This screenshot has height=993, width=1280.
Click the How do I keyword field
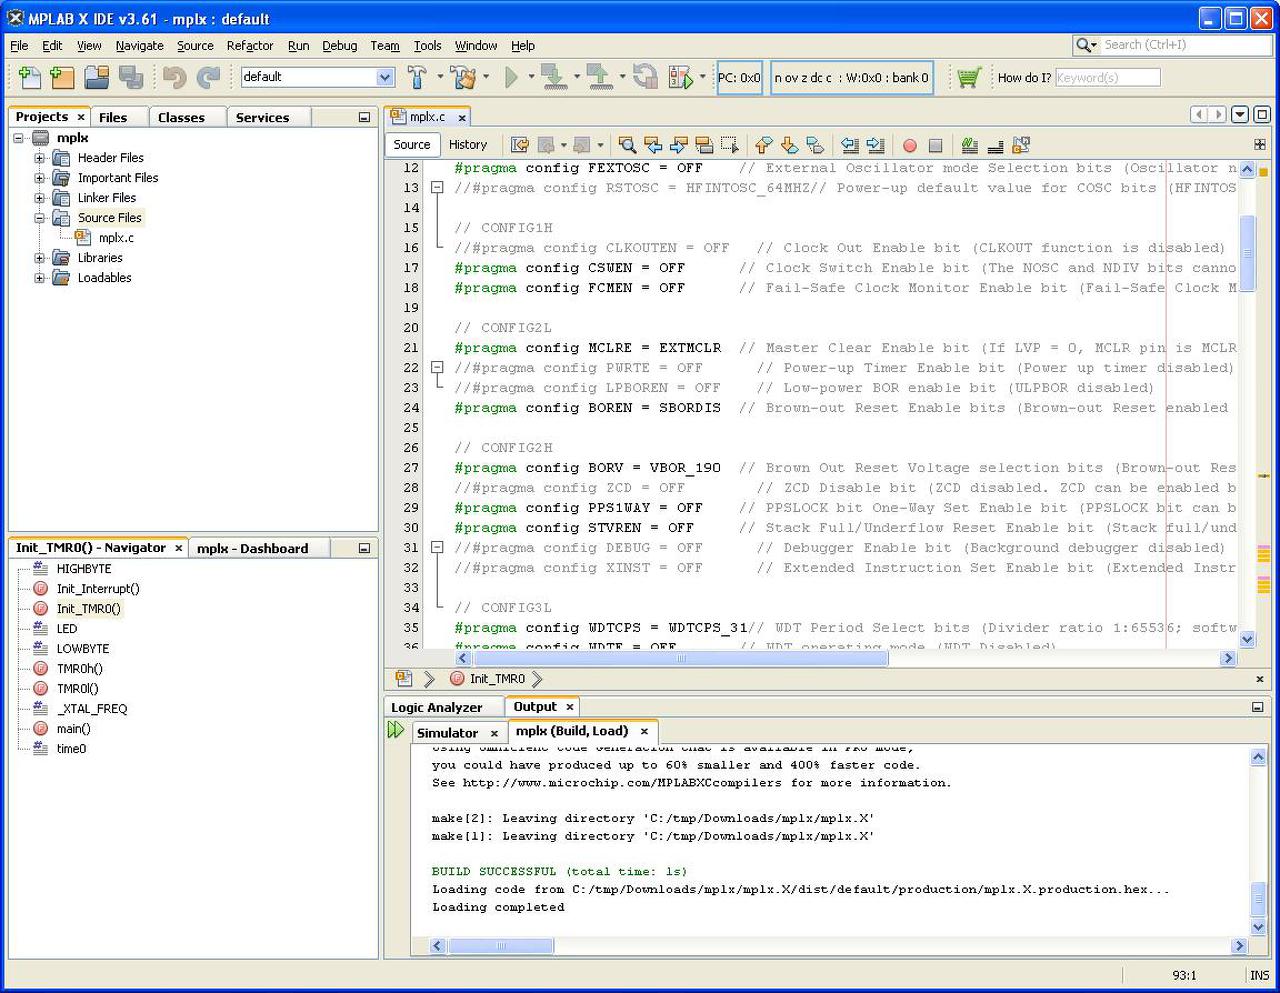(1107, 77)
